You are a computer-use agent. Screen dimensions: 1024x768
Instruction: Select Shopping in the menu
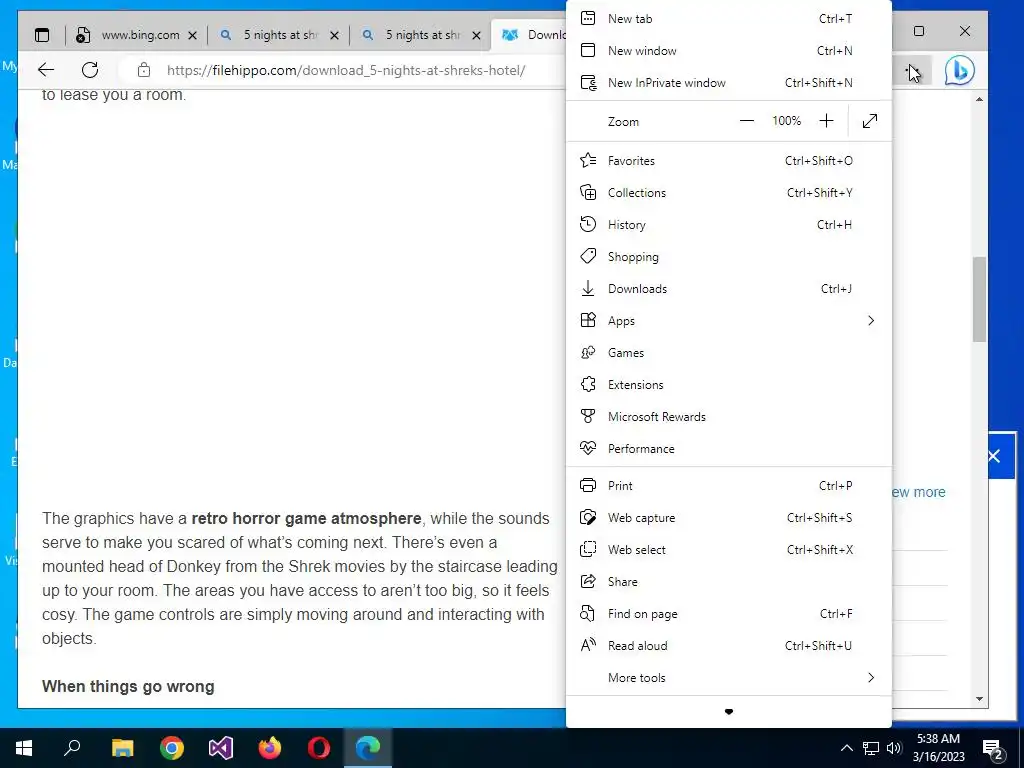[x=729, y=257]
